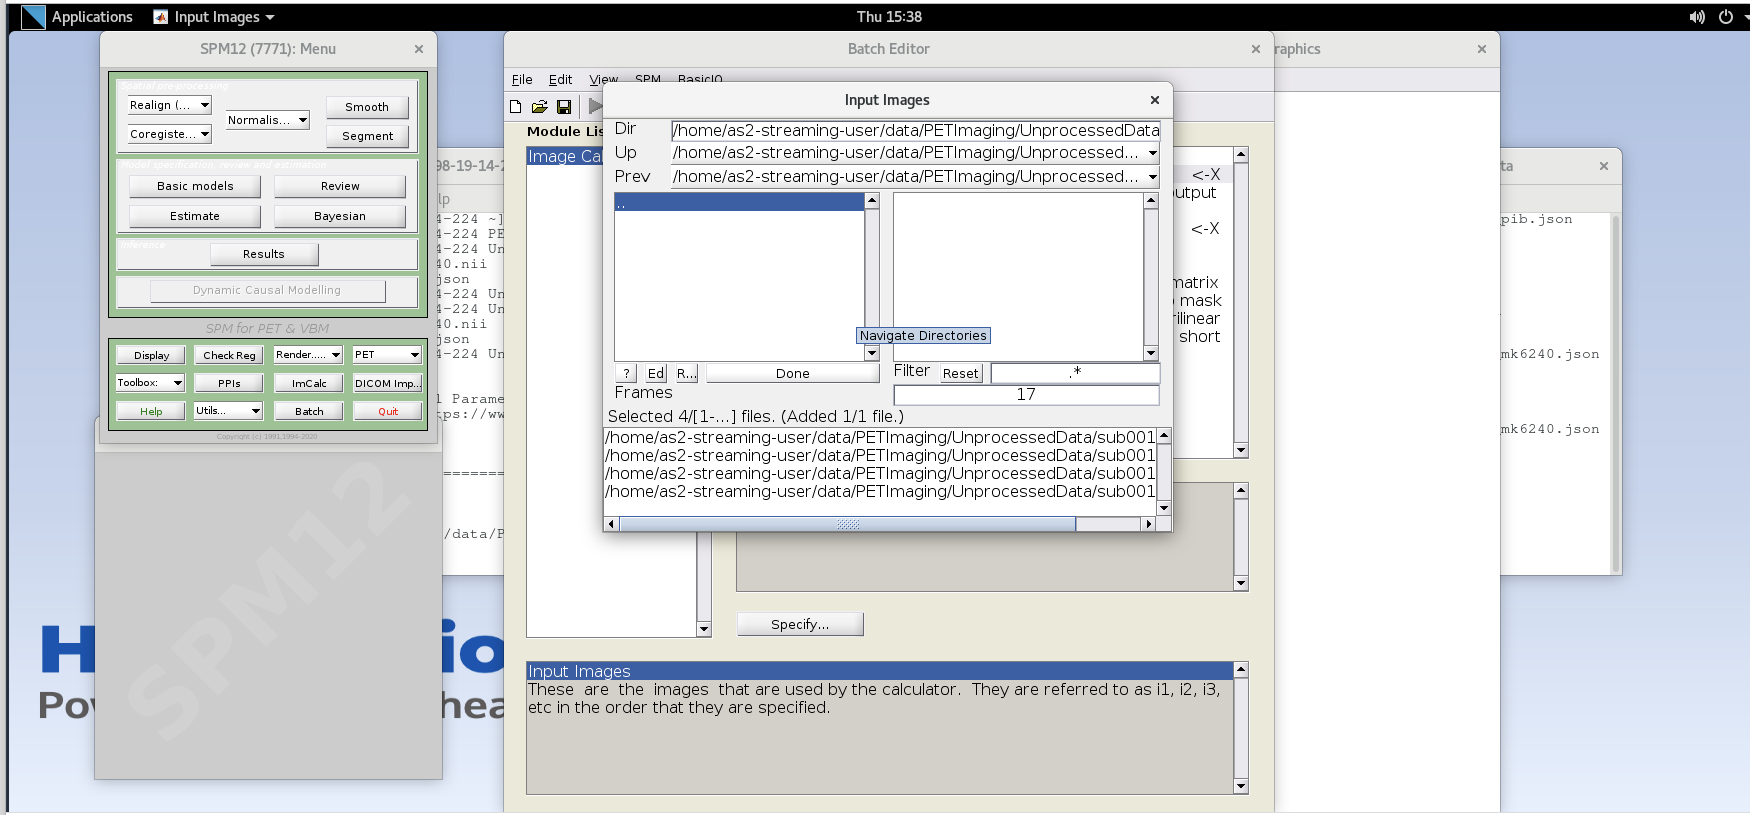Screen dimensions: 1750x815
Task: Click the Review button
Action: click(340, 186)
